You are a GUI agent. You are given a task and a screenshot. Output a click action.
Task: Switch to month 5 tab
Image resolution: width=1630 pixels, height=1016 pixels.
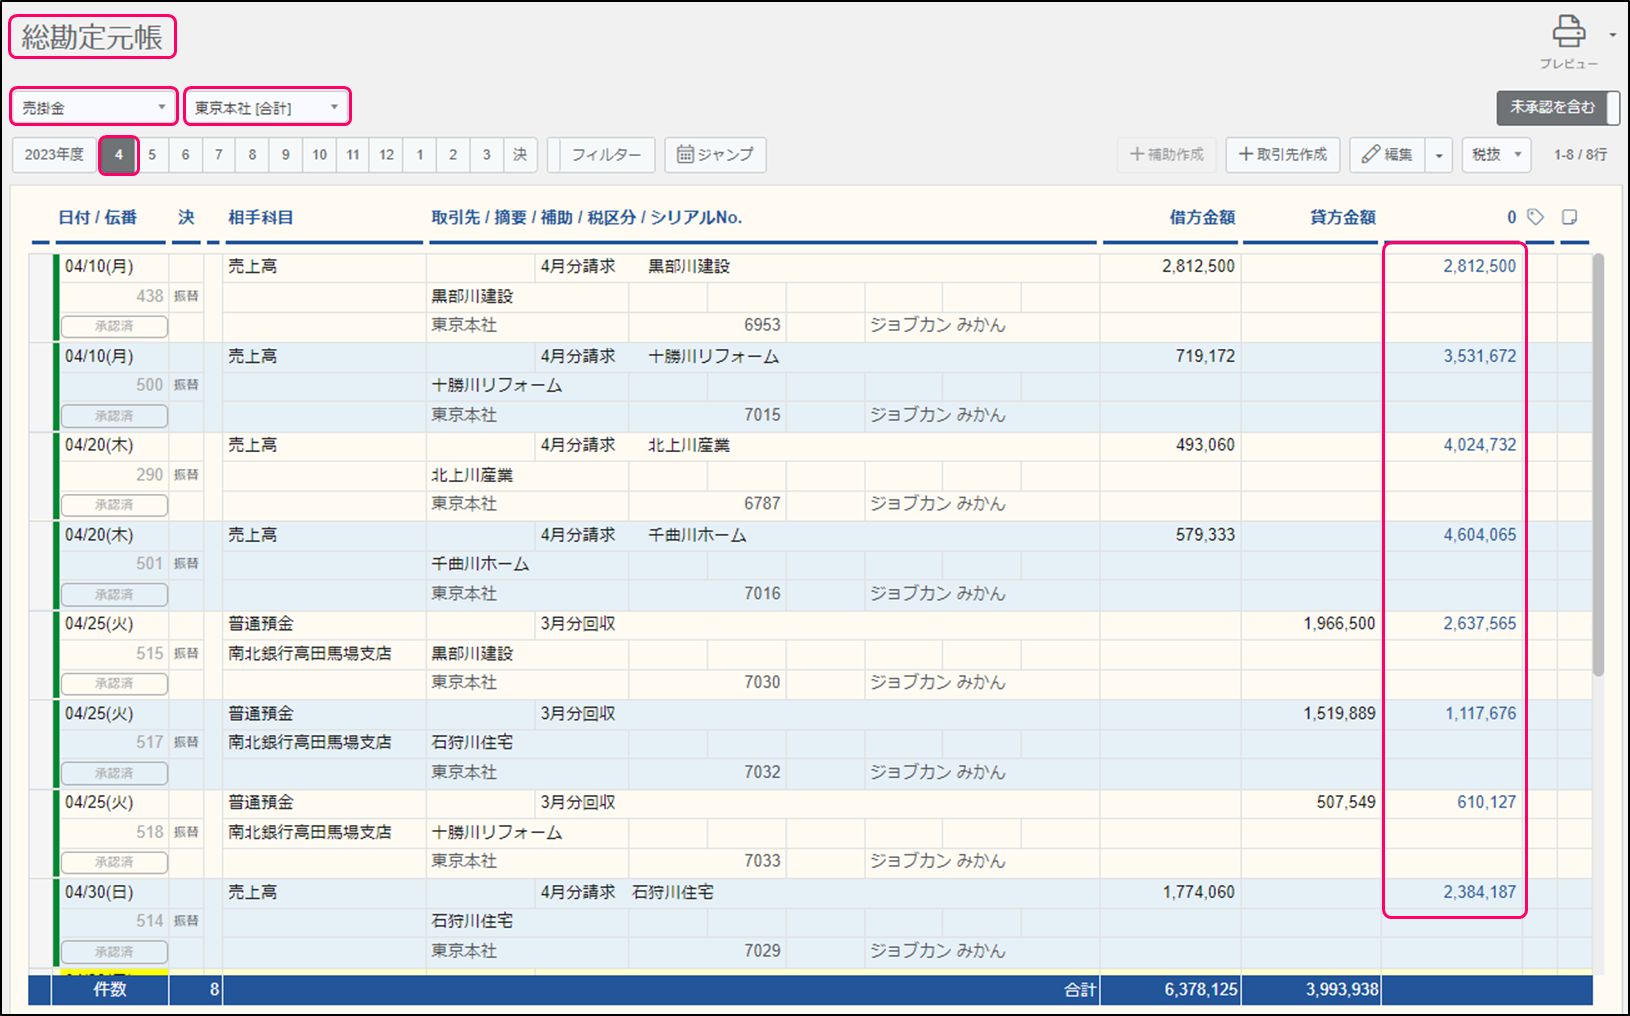[x=152, y=155]
